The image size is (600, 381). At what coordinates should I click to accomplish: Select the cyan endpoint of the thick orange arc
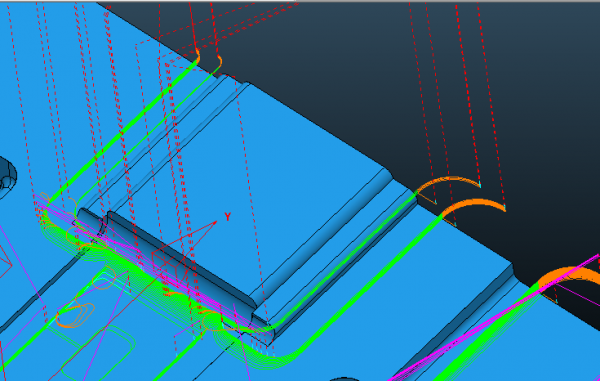click(x=504, y=208)
